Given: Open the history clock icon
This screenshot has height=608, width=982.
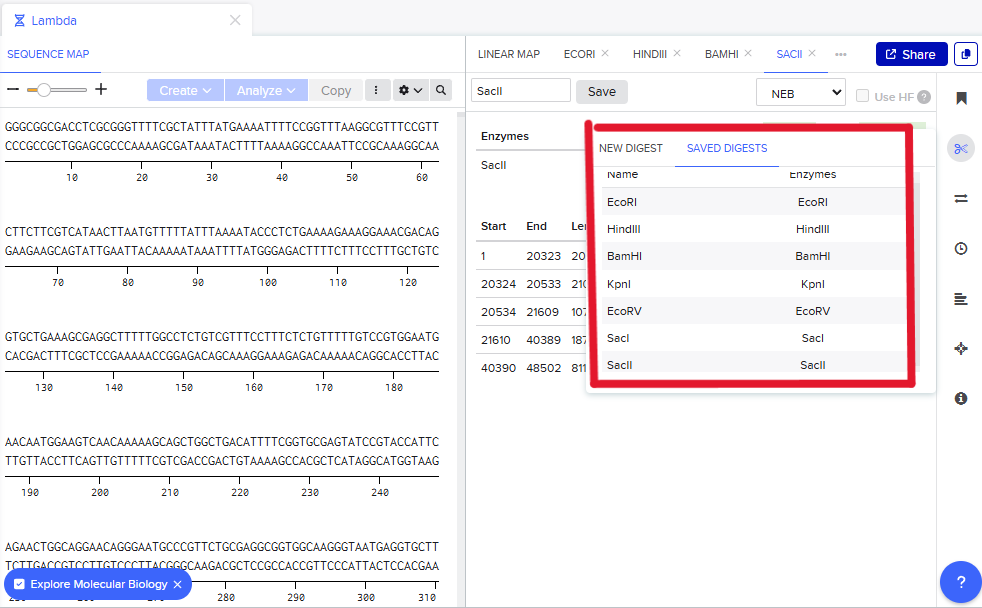Looking at the screenshot, I should (x=961, y=248).
